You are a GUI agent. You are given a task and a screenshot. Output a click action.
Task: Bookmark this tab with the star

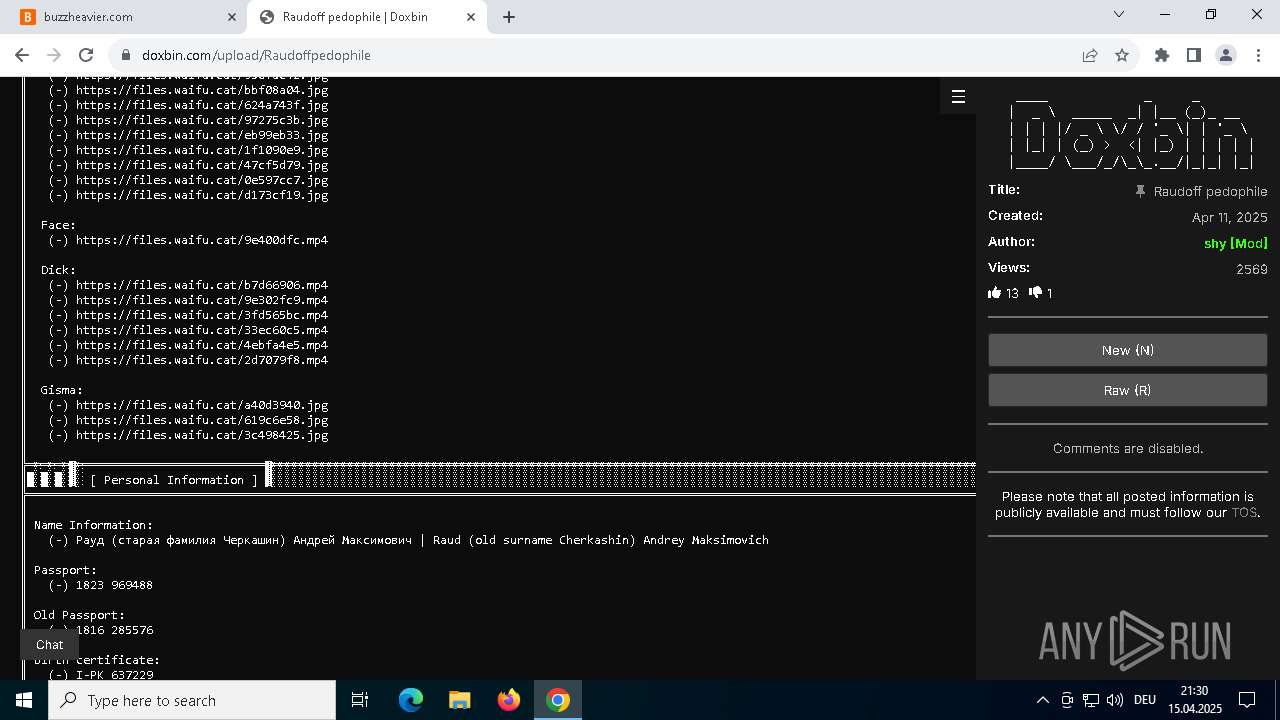(x=1122, y=55)
